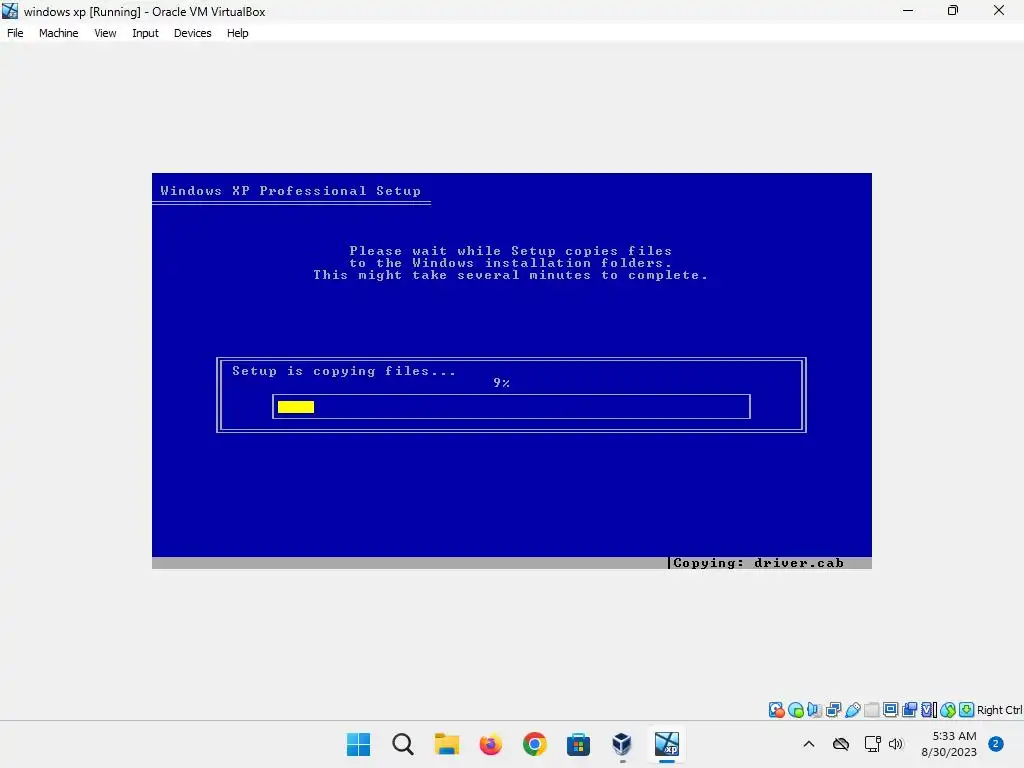Click the Right Ctrl host key label
This screenshot has height=768, width=1024.
click(x=999, y=710)
